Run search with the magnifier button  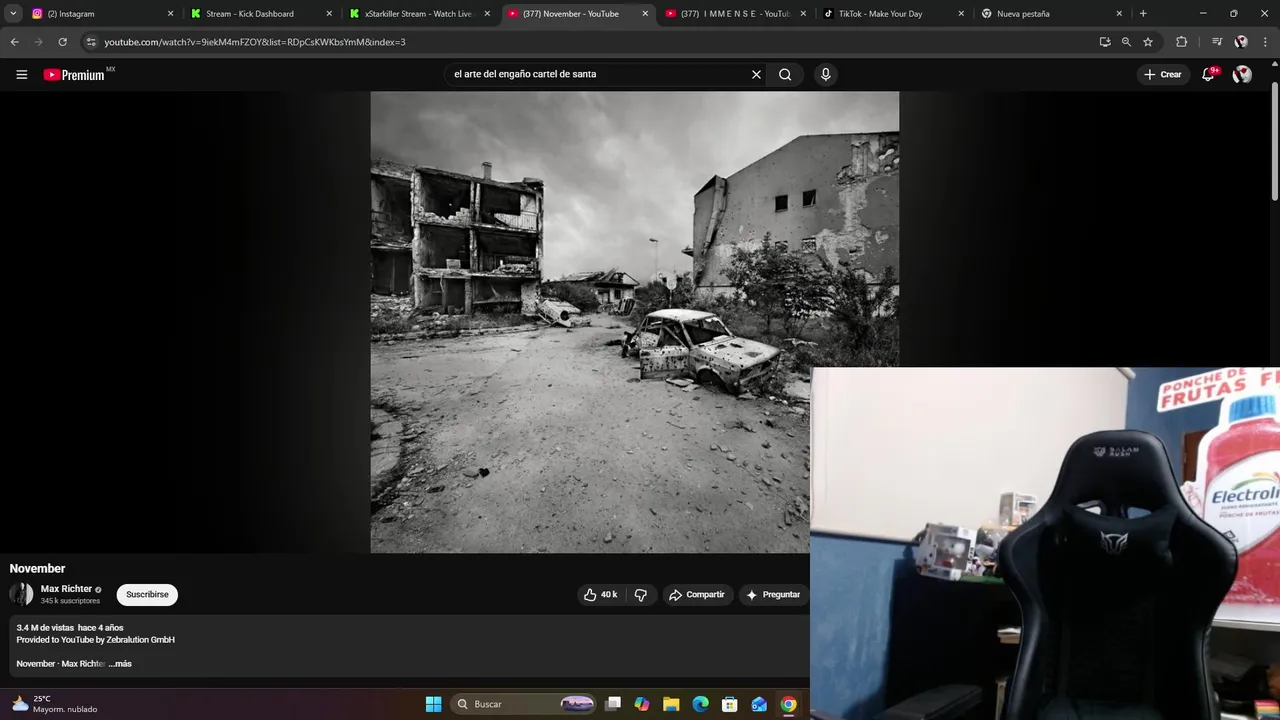click(785, 74)
